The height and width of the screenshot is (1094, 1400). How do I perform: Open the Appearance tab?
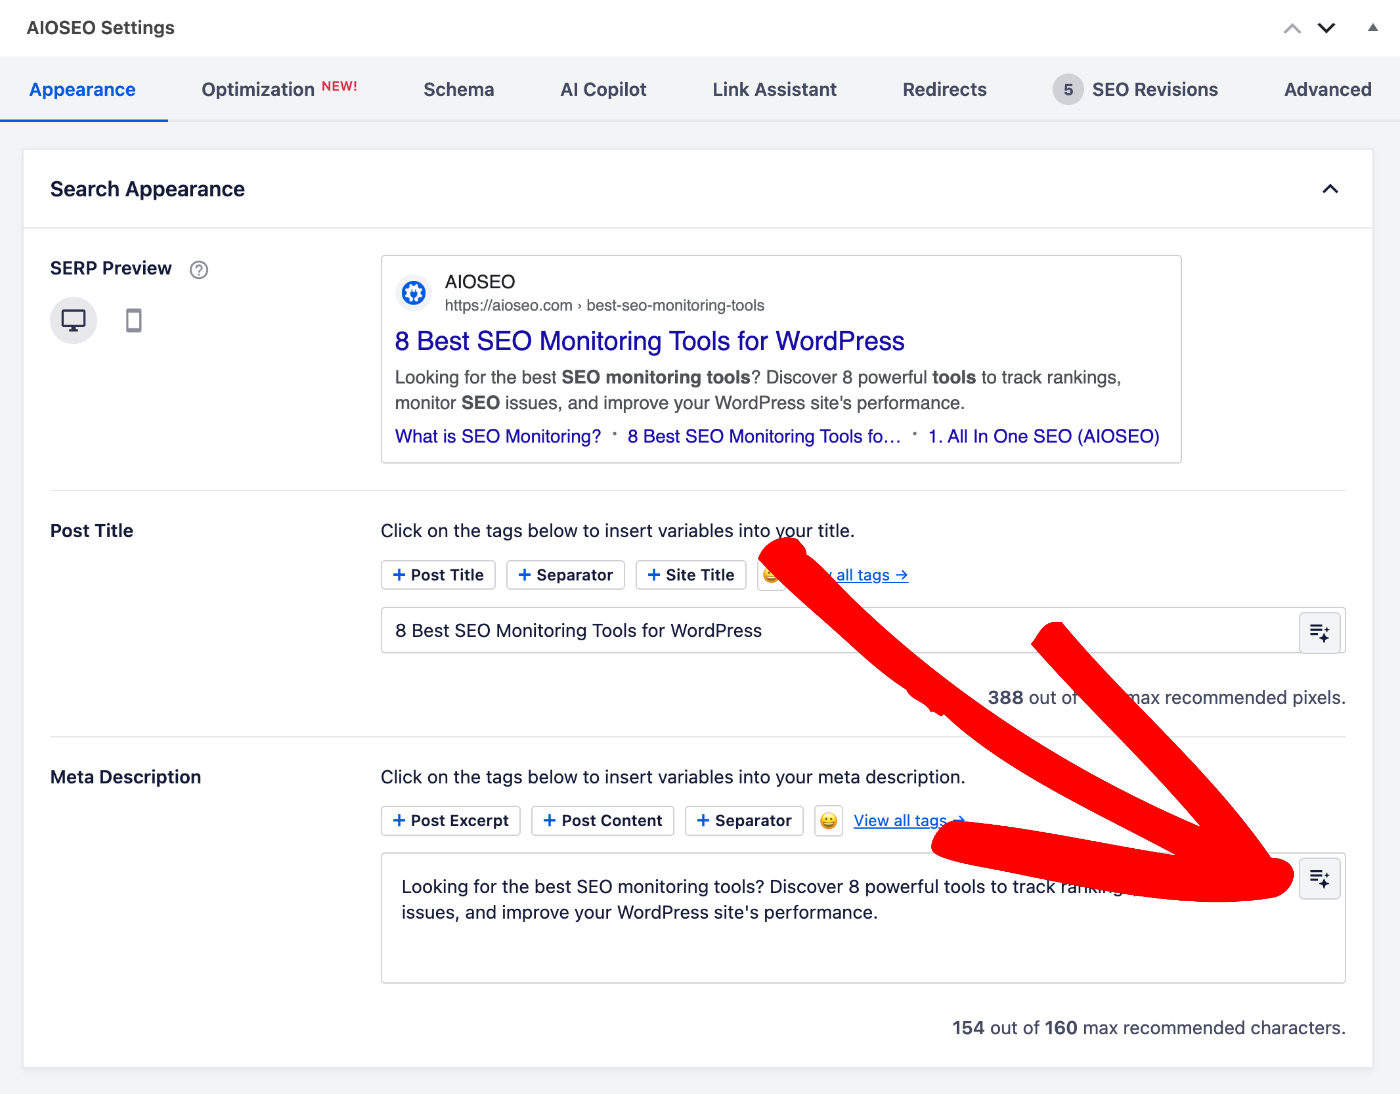click(83, 90)
